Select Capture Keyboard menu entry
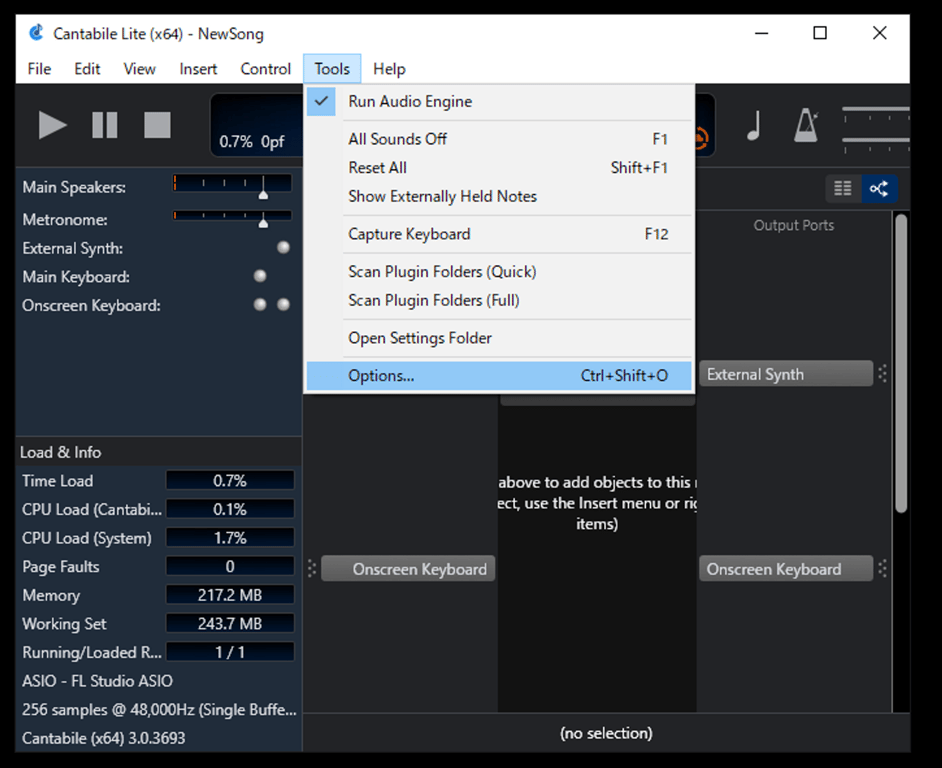942x768 pixels. [x=499, y=234]
